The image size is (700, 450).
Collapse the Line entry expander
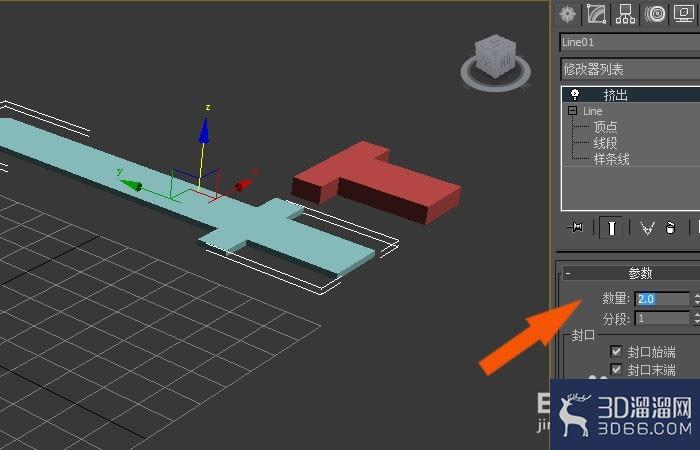573,110
